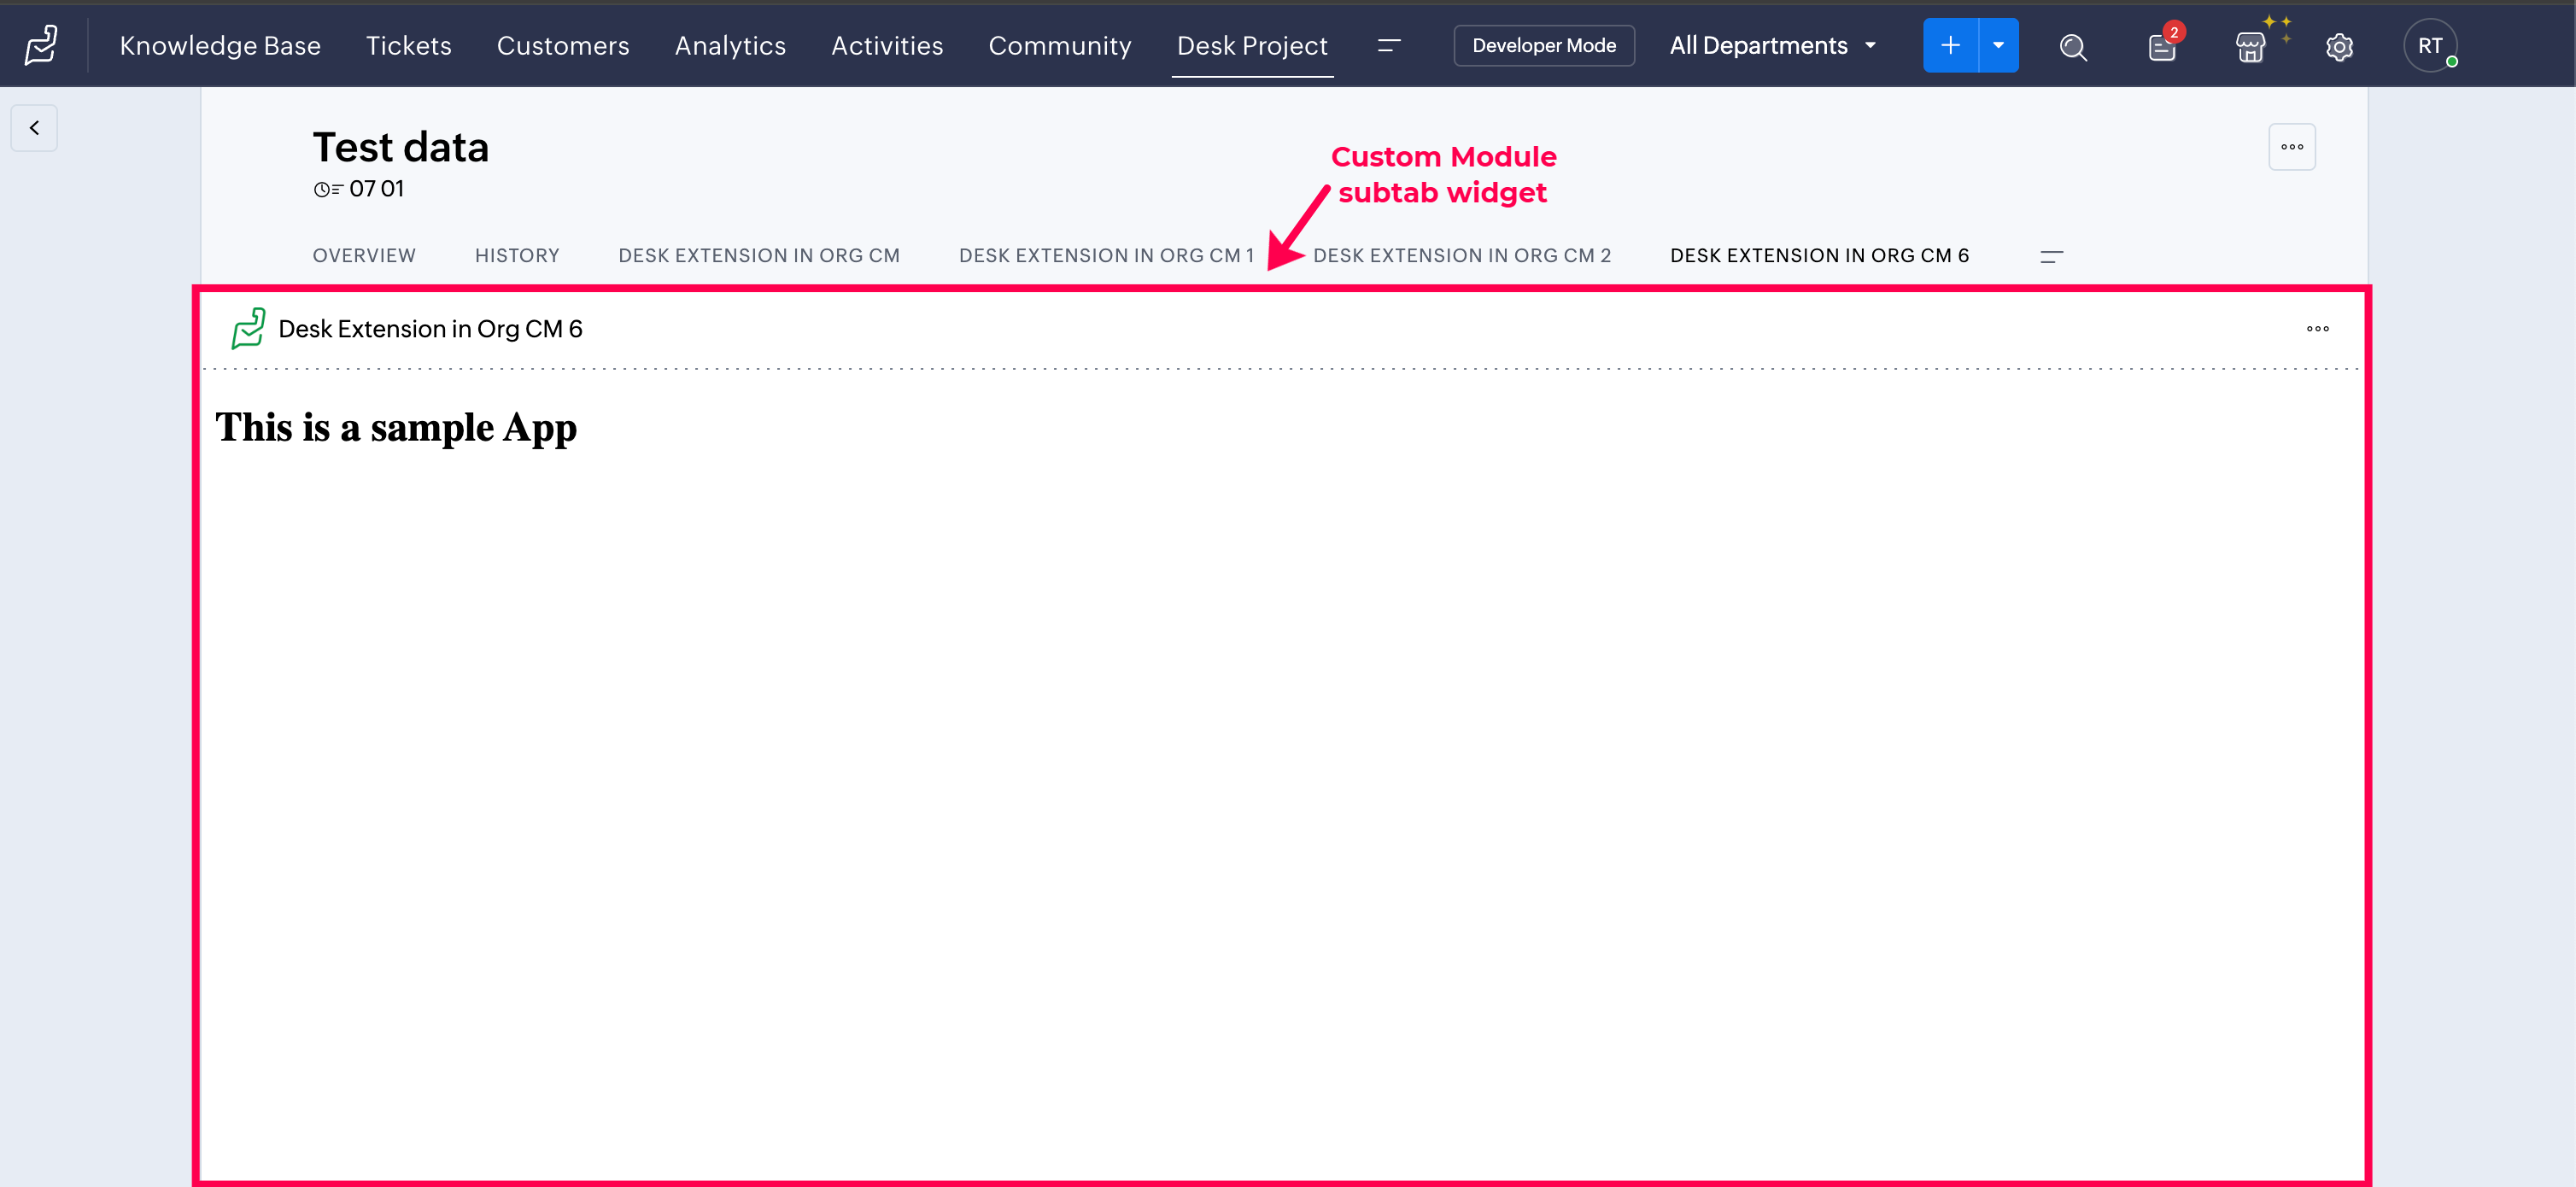Screen dimensions: 2576x1187
Task: Expand more modules menu in top nav
Action: pyautogui.click(x=1388, y=45)
